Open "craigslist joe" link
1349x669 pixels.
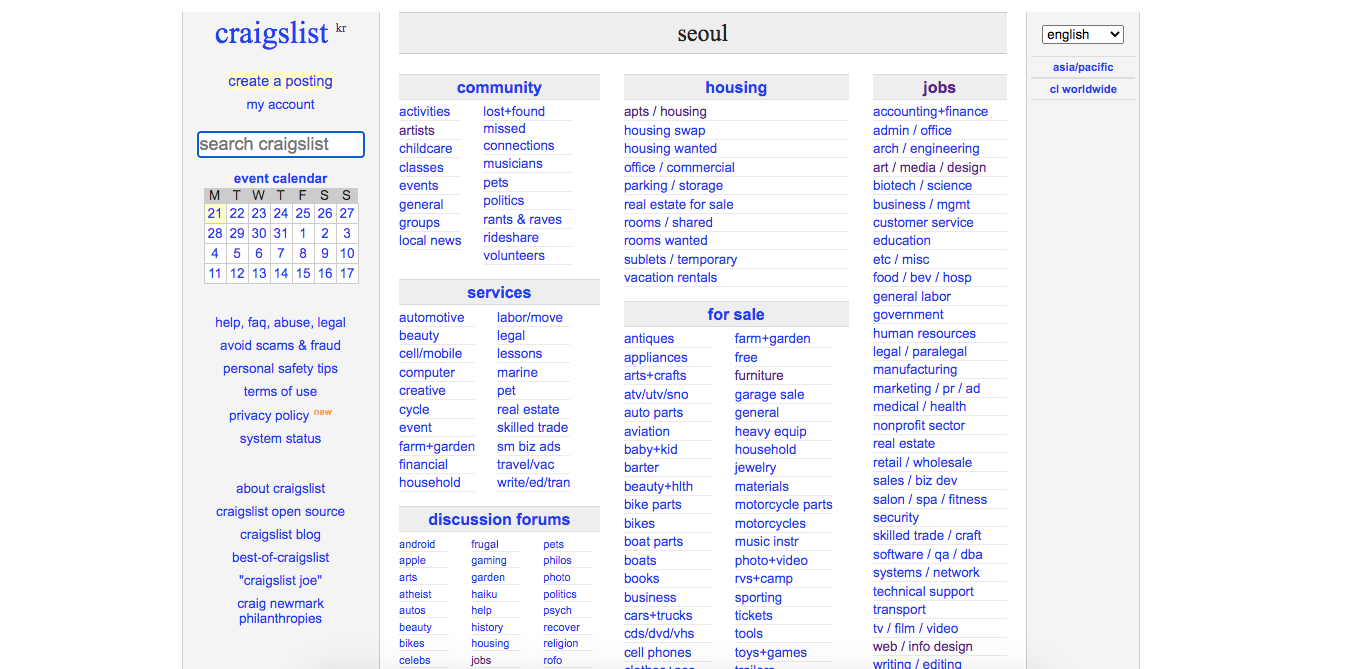[280, 580]
